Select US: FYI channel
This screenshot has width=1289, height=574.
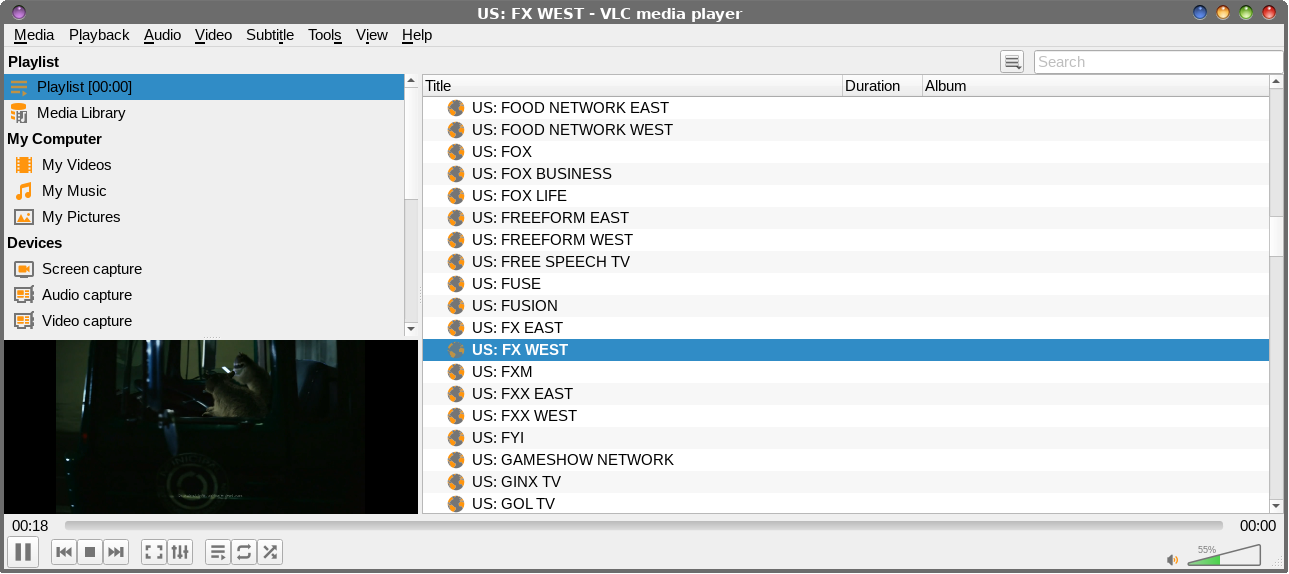point(846,438)
